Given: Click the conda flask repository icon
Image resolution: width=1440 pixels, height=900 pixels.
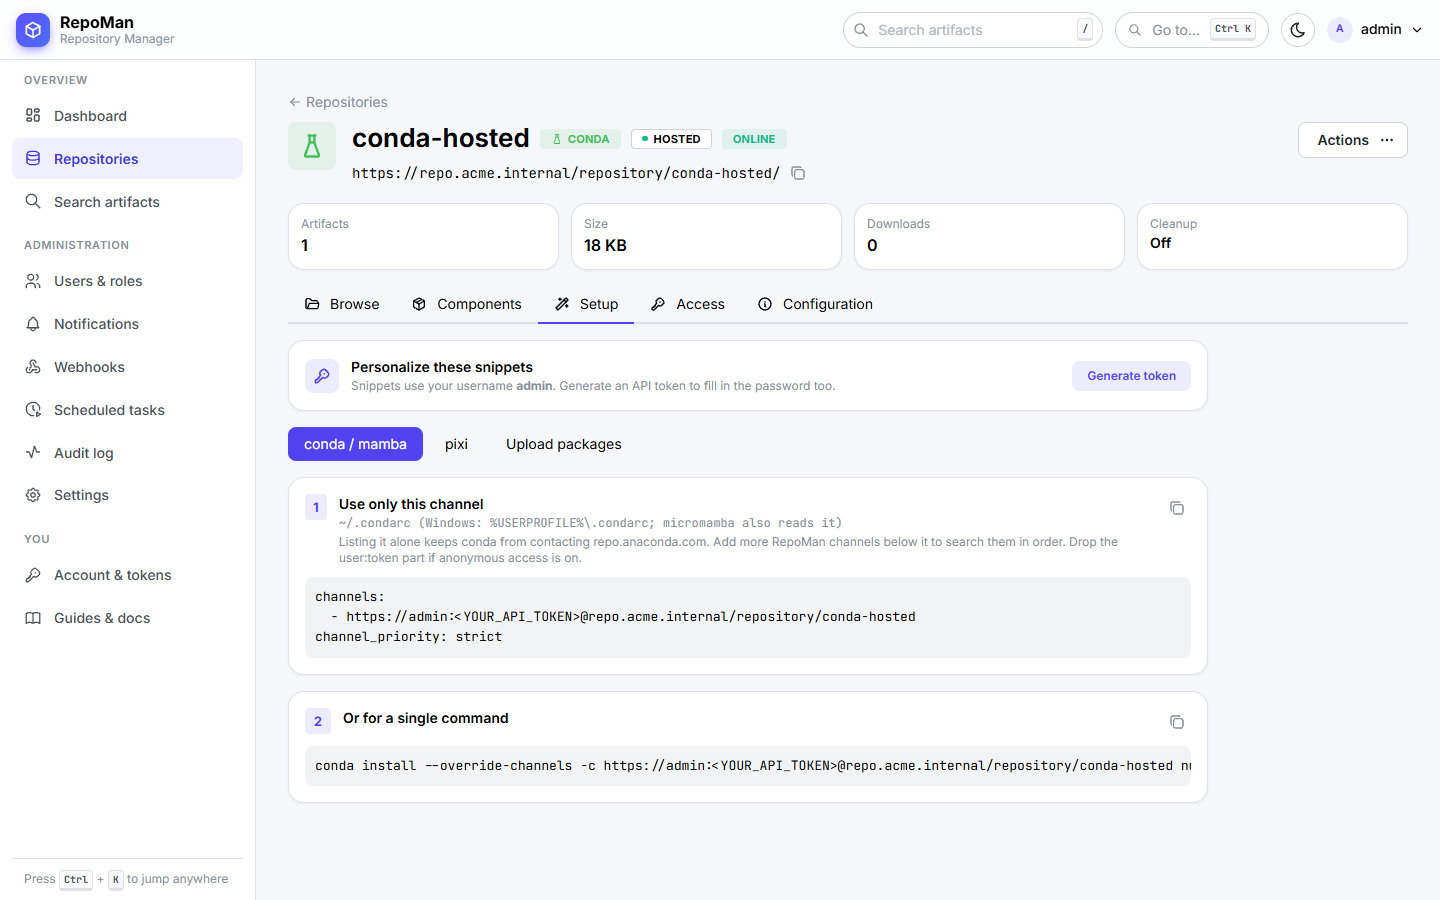Looking at the screenshot, I should tap(312, 146).
